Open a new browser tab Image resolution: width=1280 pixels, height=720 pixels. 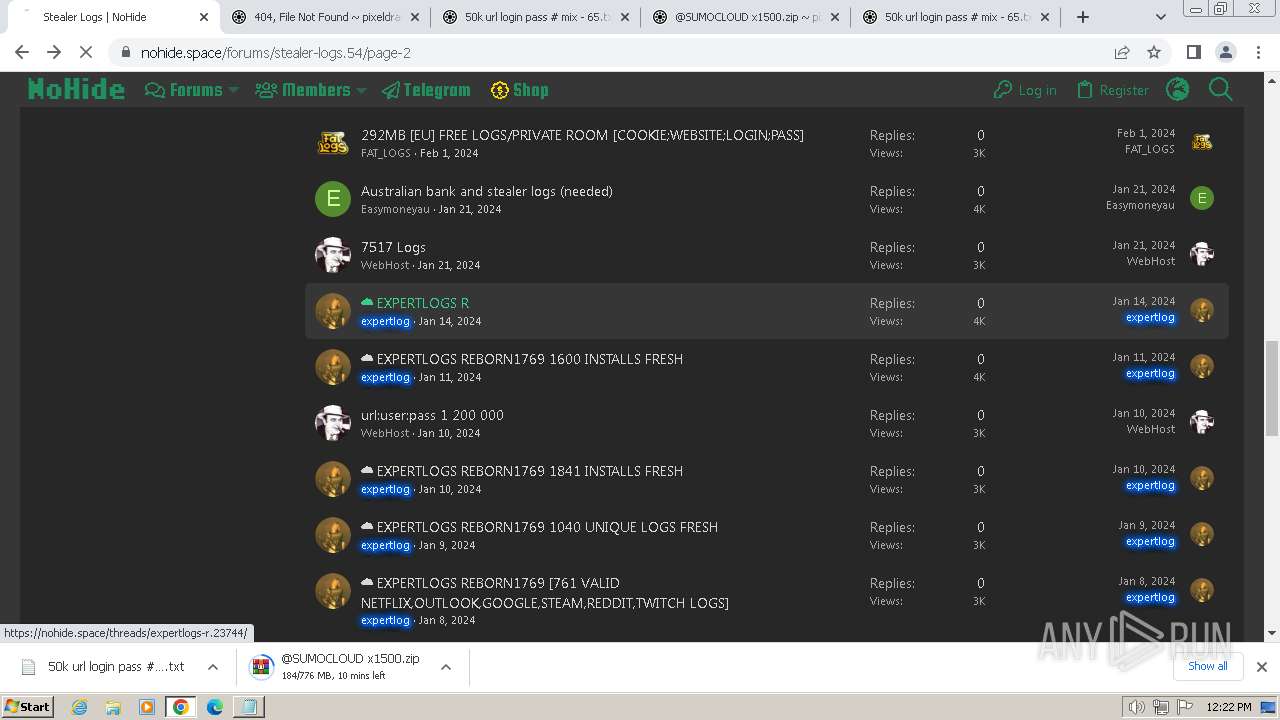point(1083,17)
